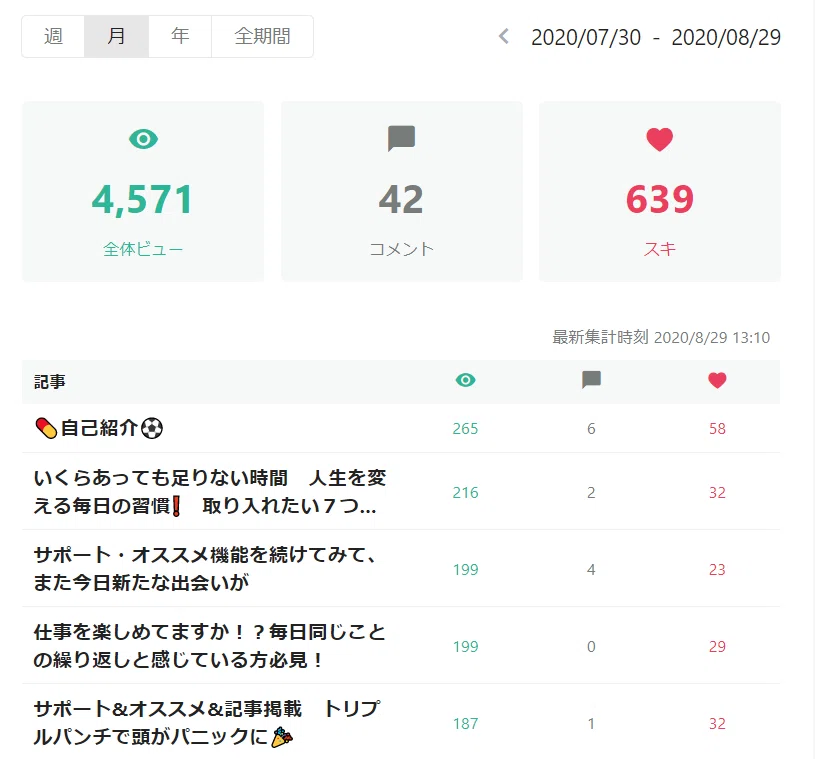Viewport: 815px width, 759px height.
Task: Click the green eye icon above 4,571
Action: point(143,139)
